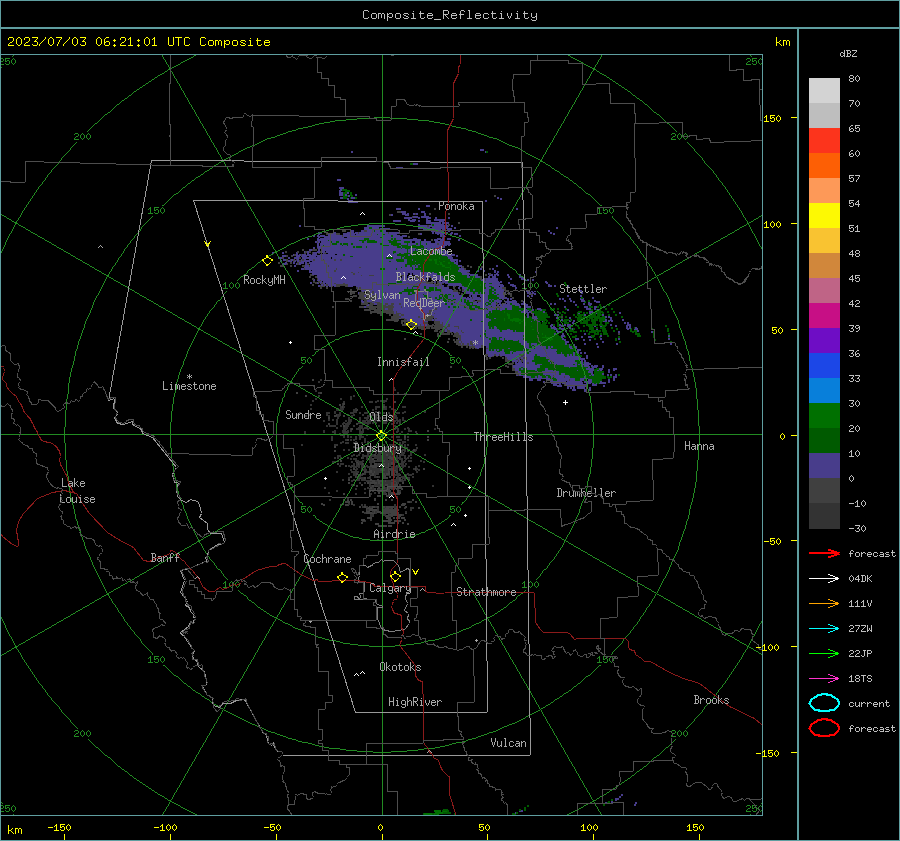Click the Stettler town label
Screen dimensions: 900x841
583,289
